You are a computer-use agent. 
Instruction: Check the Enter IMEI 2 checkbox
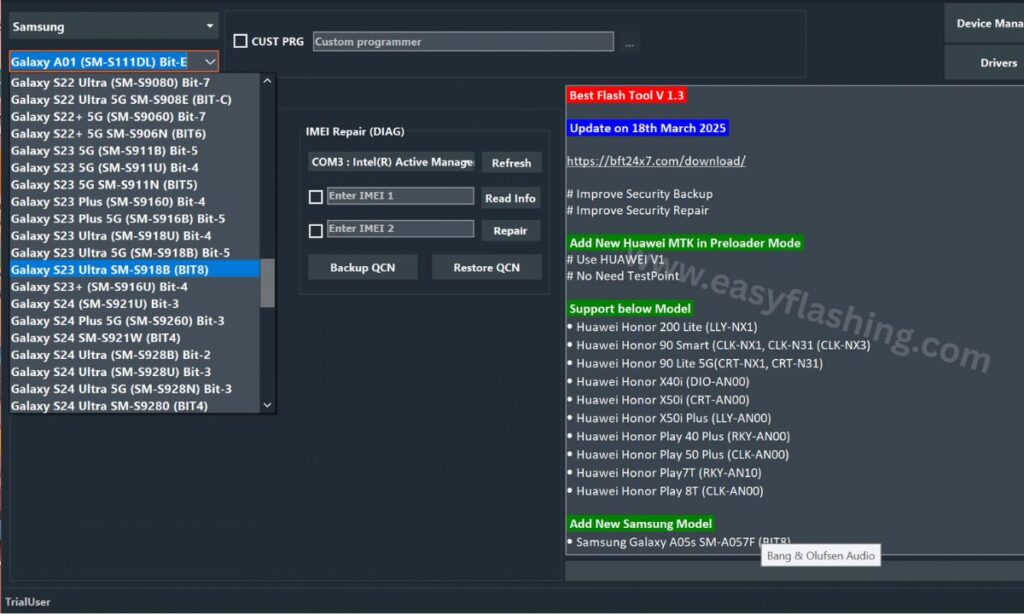point(314,228)
